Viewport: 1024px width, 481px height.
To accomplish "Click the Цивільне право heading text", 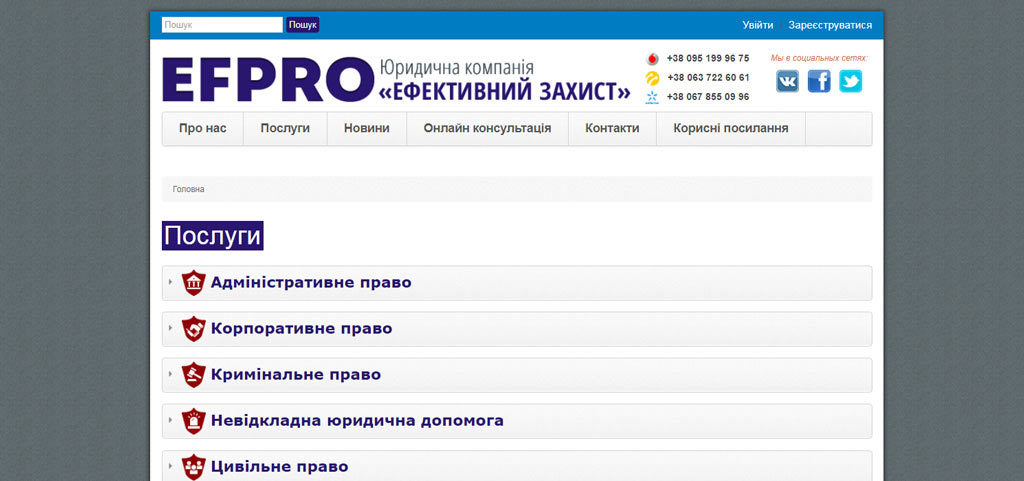I will pos(280,467).
